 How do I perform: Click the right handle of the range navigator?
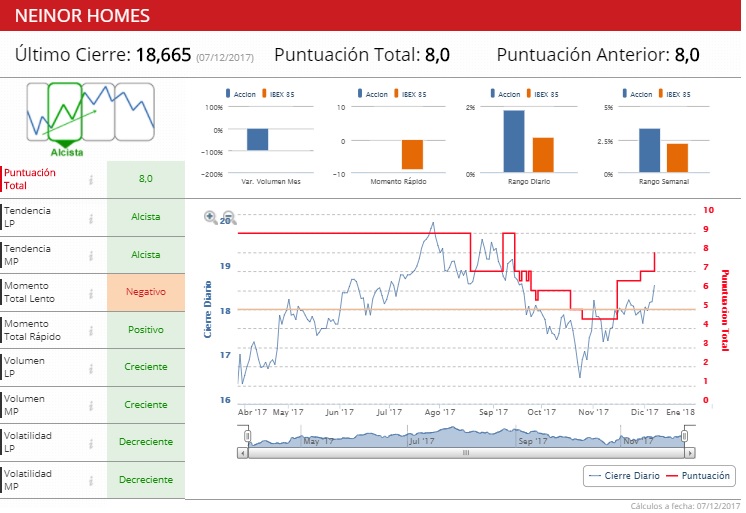pyautogui.click(x=685, y=436)
